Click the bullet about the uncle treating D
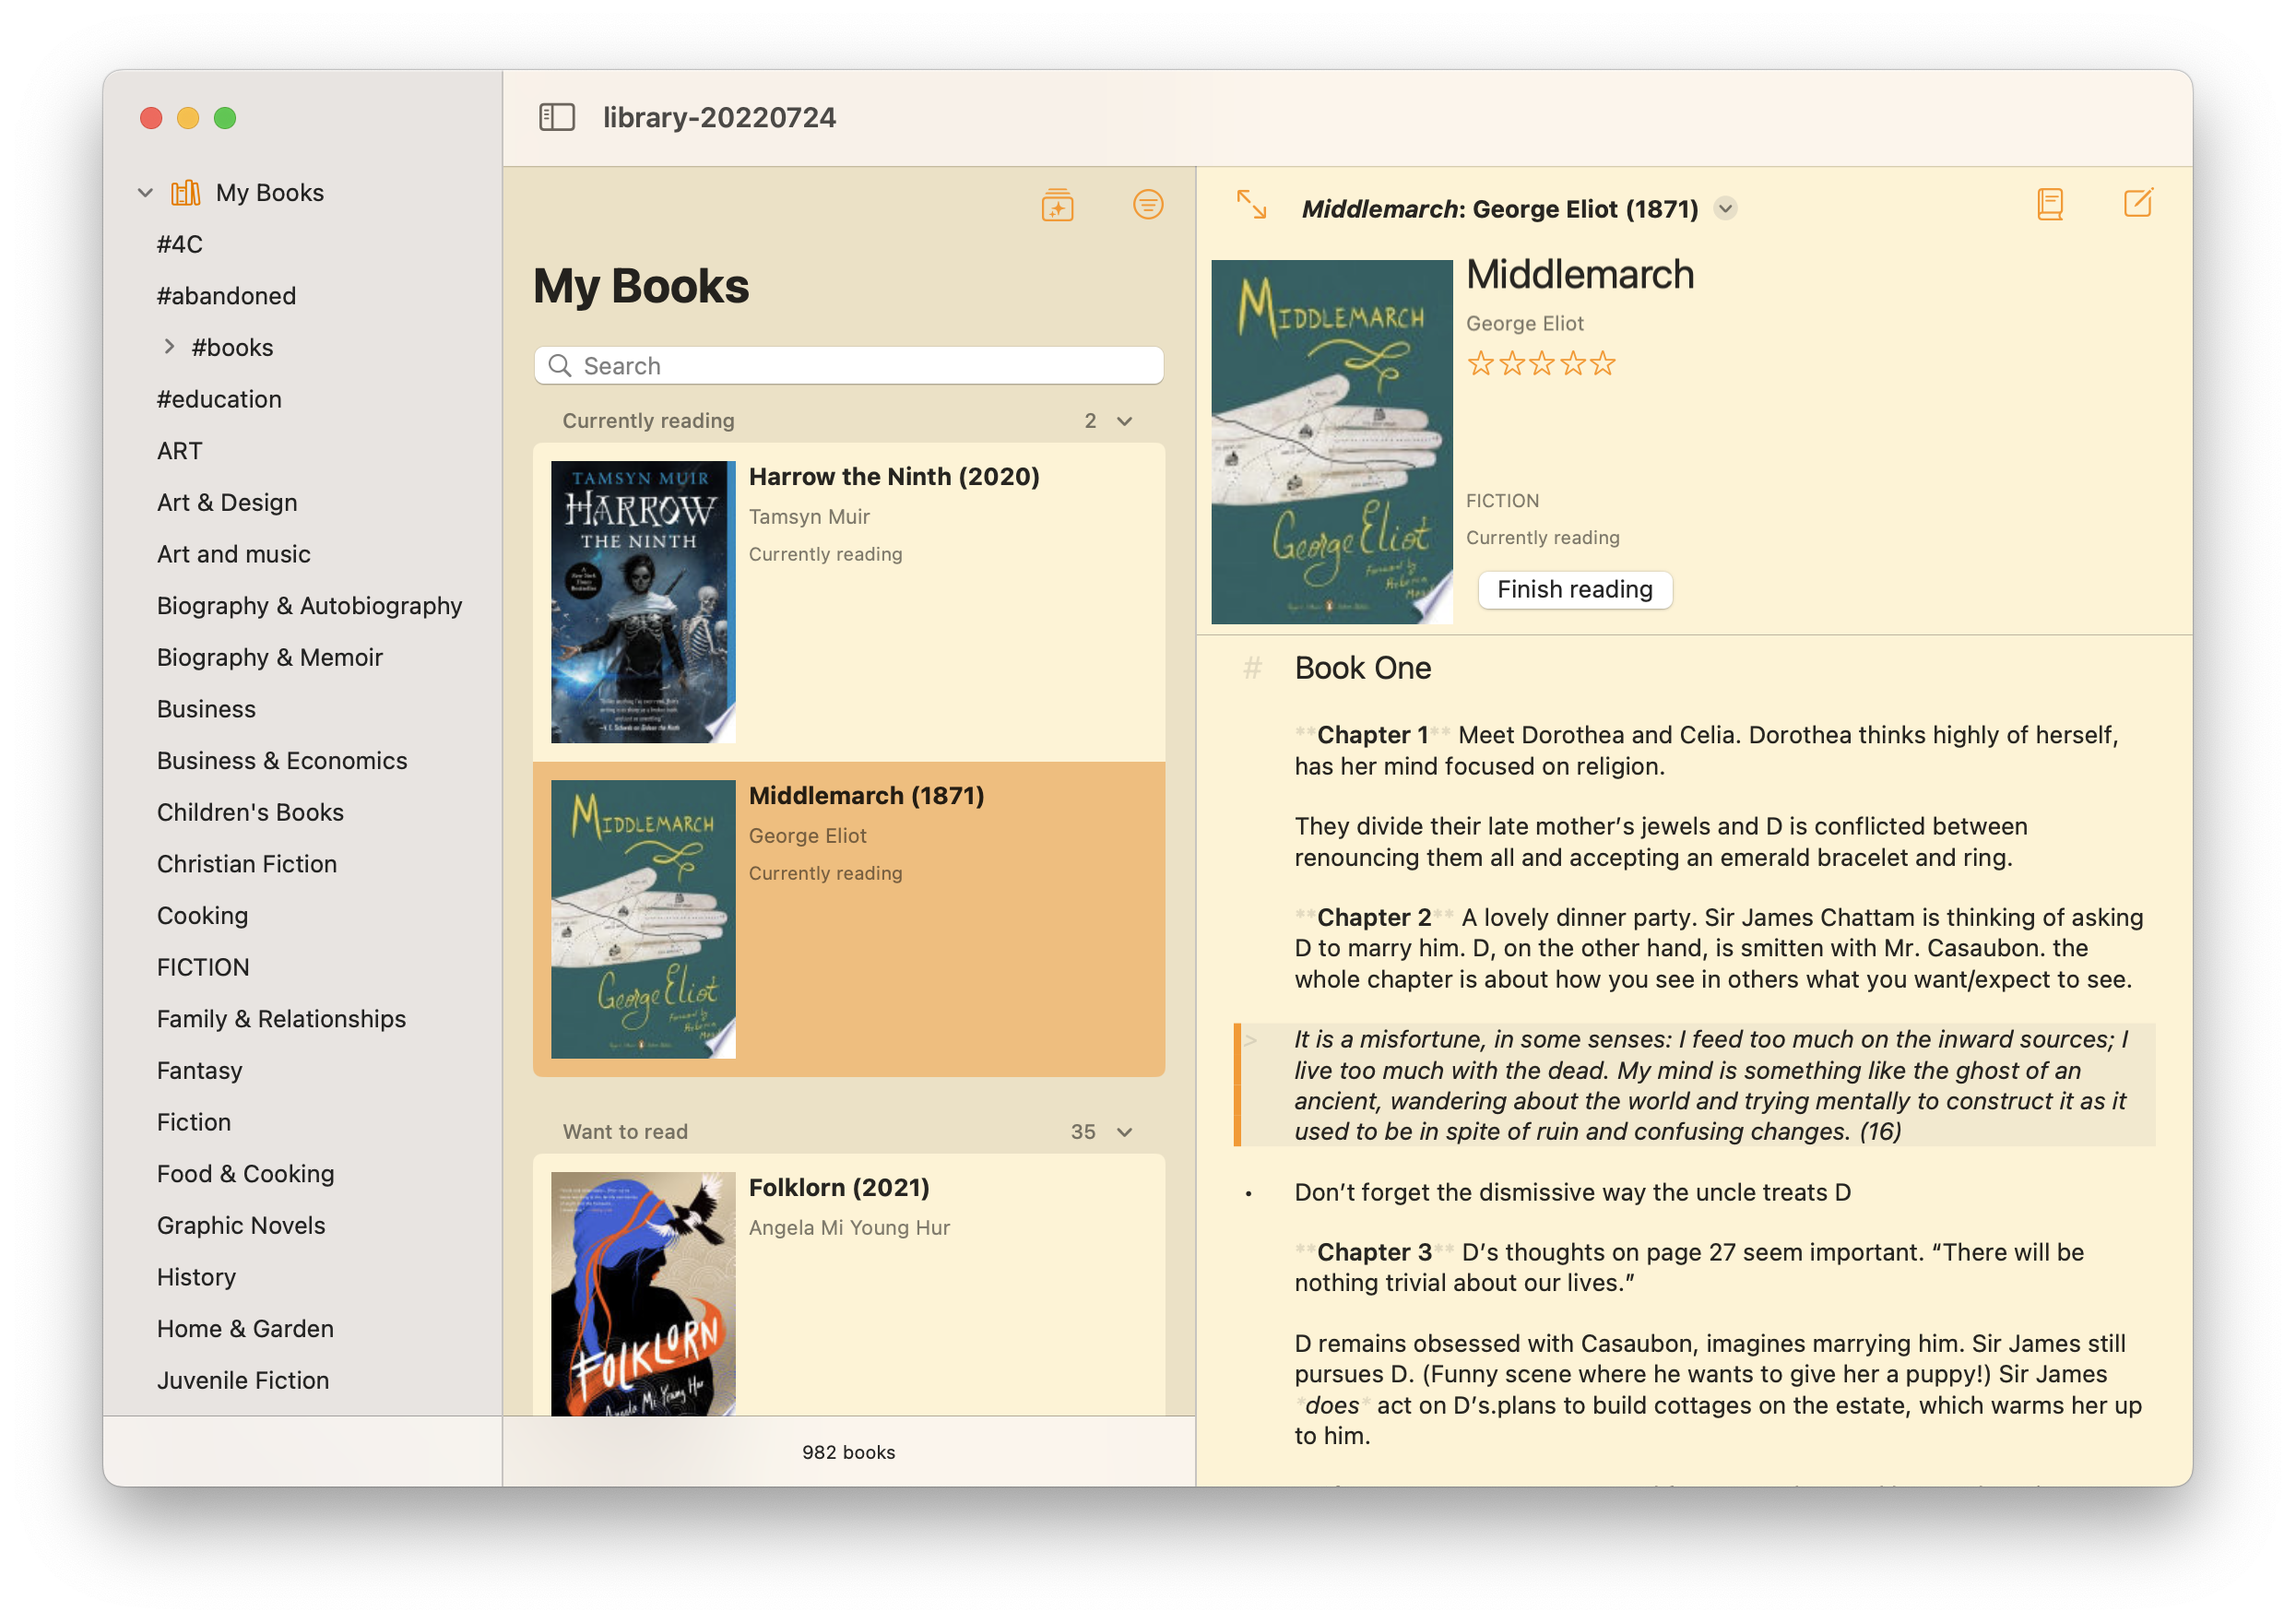Image resolution: width=2296 pixels, height=1623 pixels. point(1572,1192)
